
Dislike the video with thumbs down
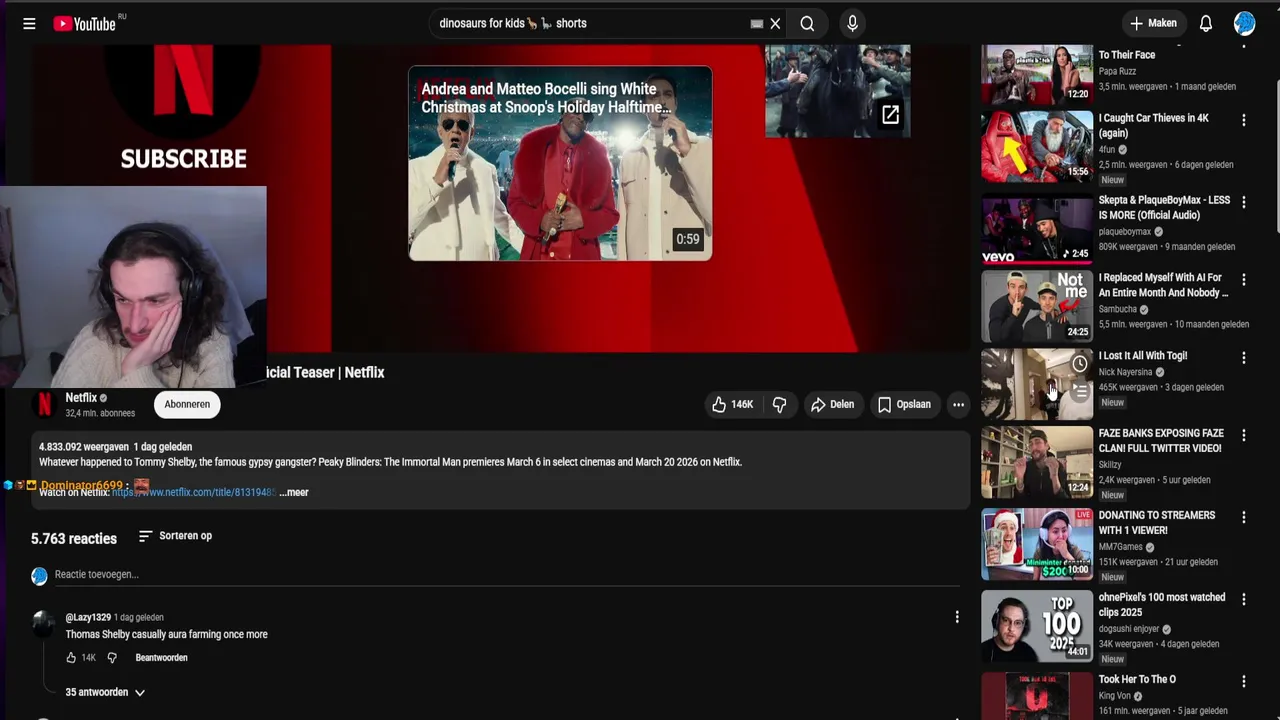(x=779, y=404)
